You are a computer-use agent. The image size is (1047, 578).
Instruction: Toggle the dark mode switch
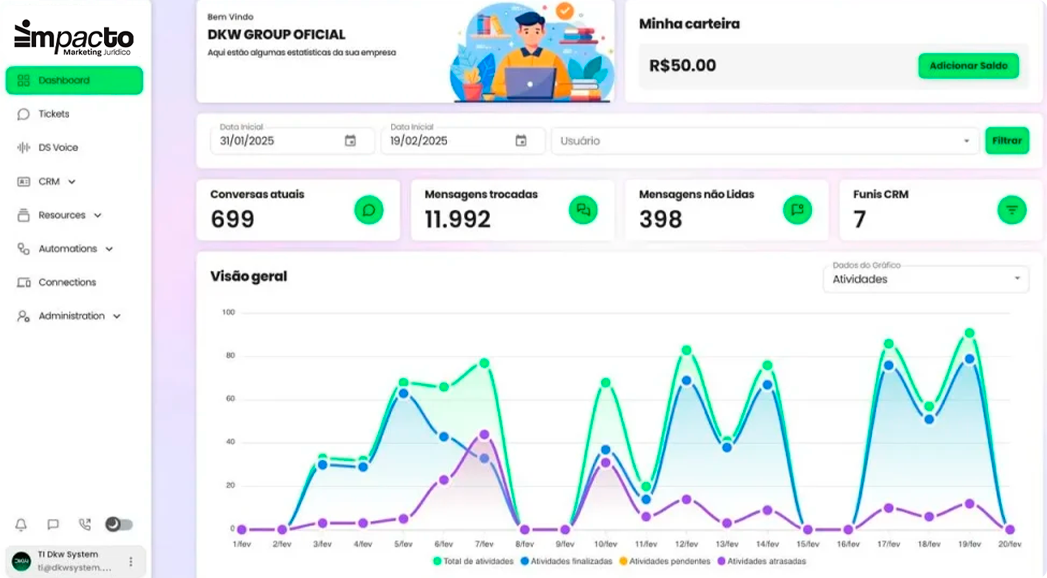[119, 524]
